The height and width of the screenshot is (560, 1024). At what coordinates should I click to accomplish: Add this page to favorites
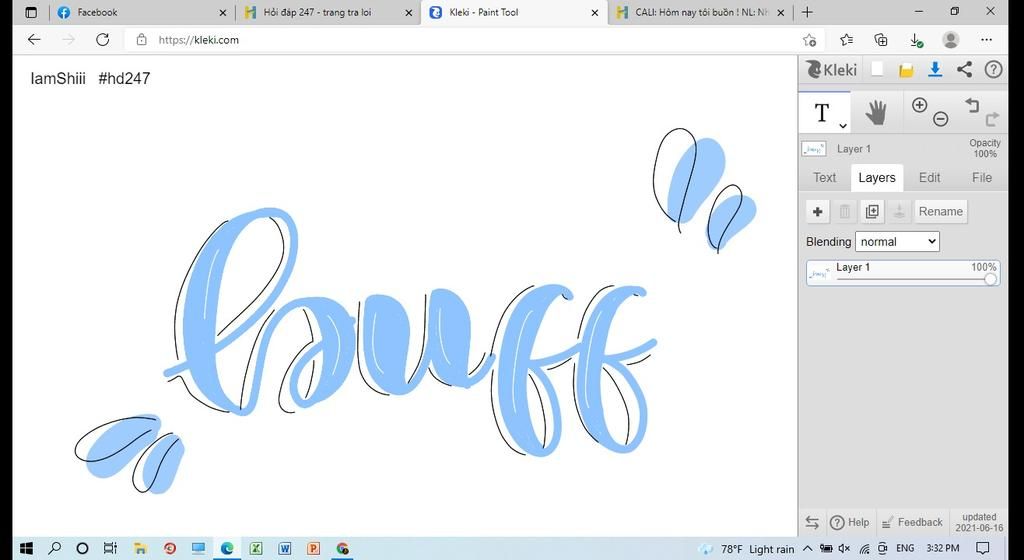point(810,40)
